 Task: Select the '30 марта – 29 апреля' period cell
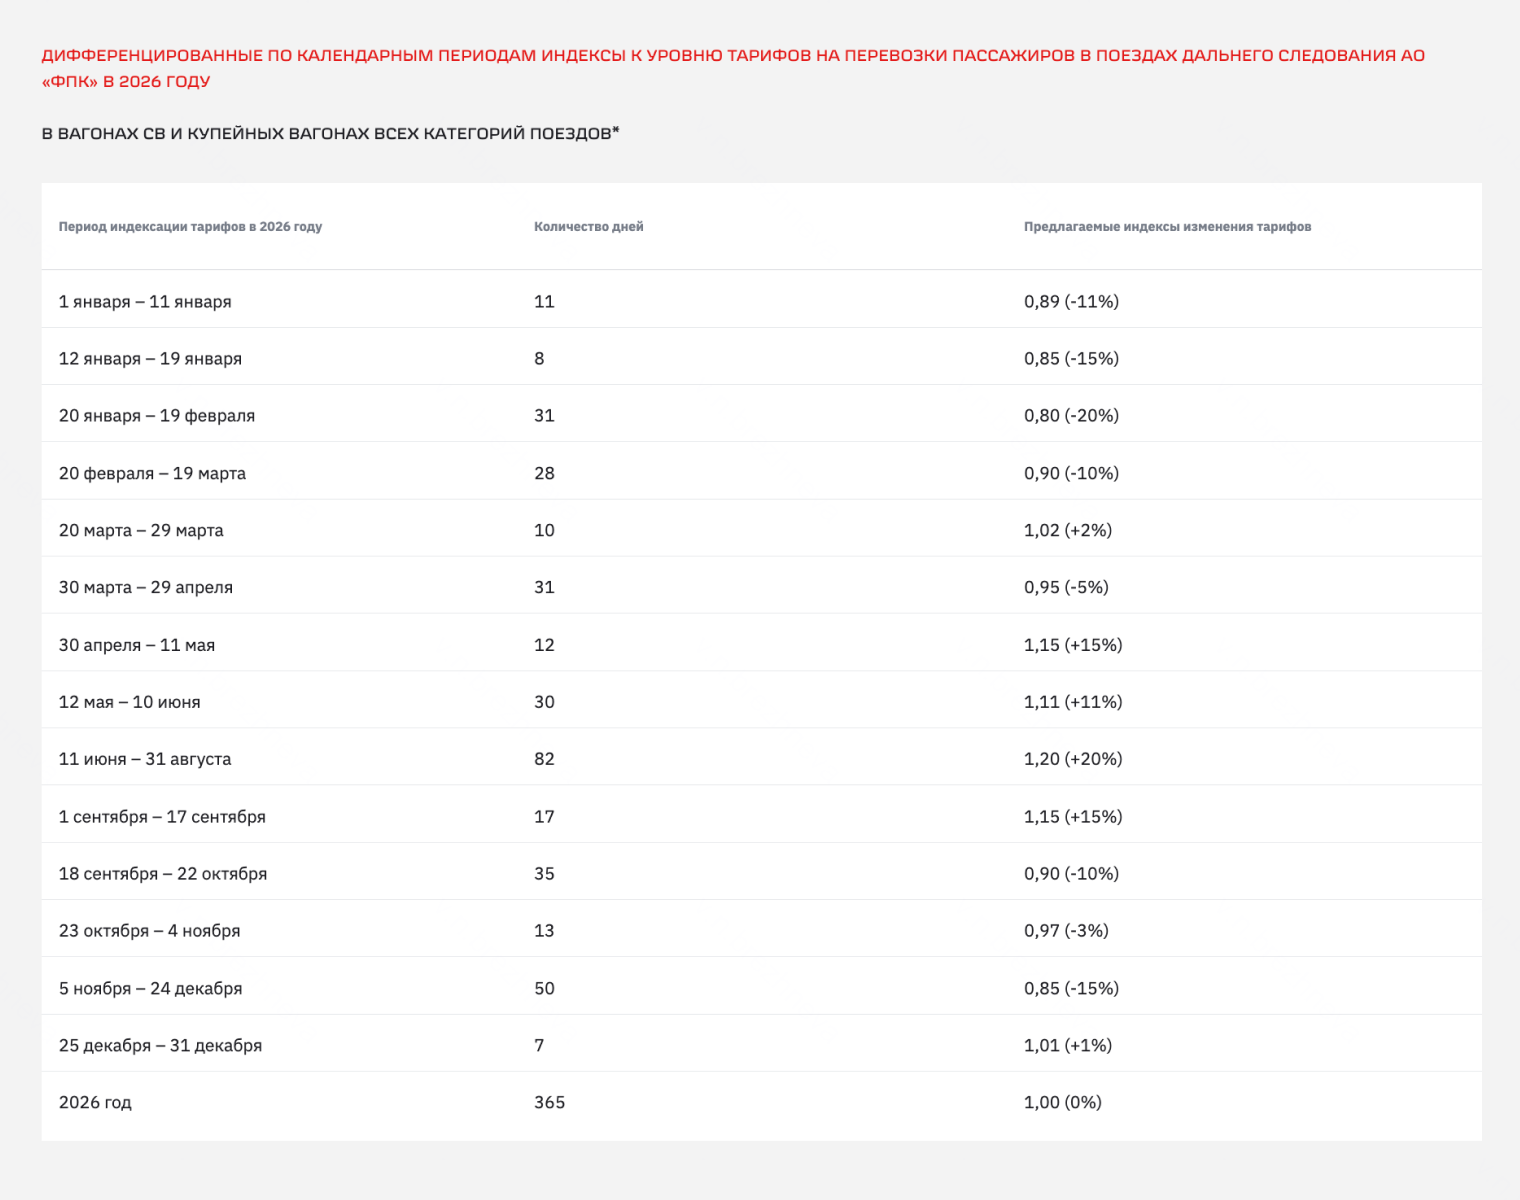tap(146, 588)
